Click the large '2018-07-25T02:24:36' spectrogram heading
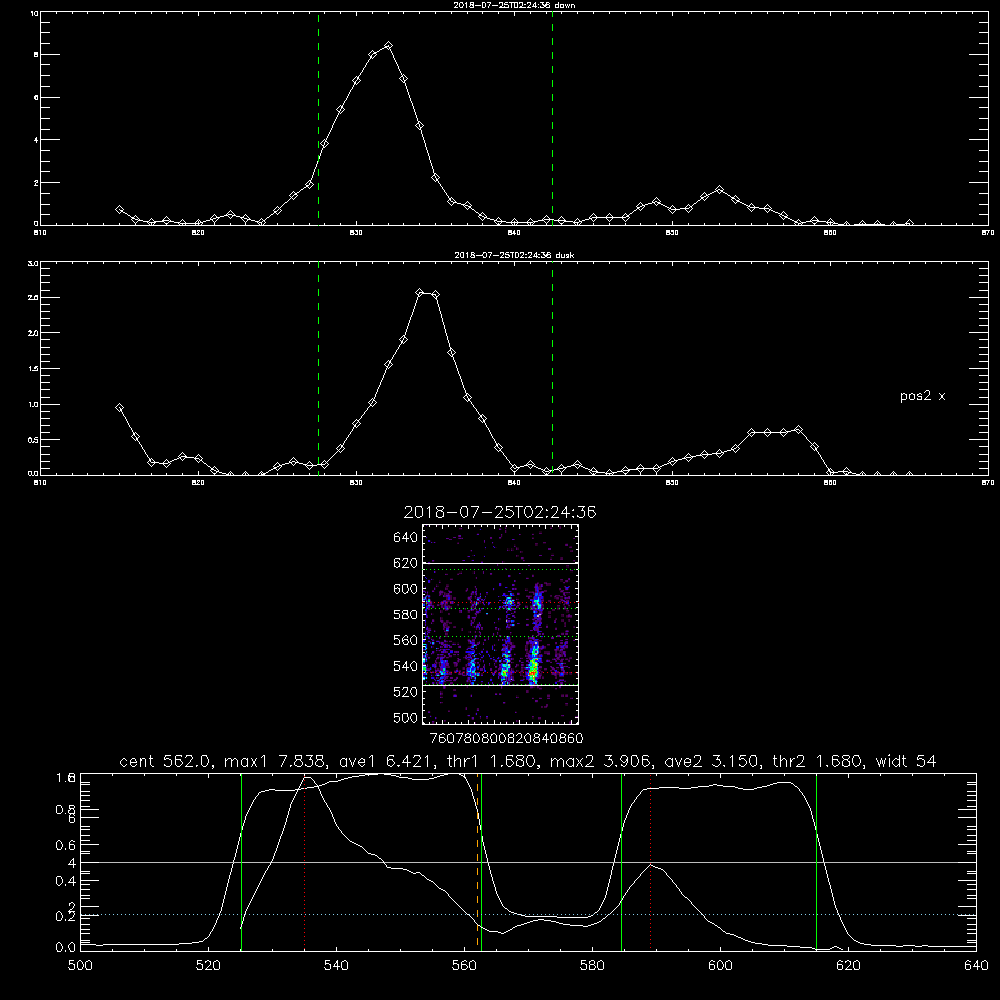The height and width of the screenshot is (1000, 1000). click(500, 512)
